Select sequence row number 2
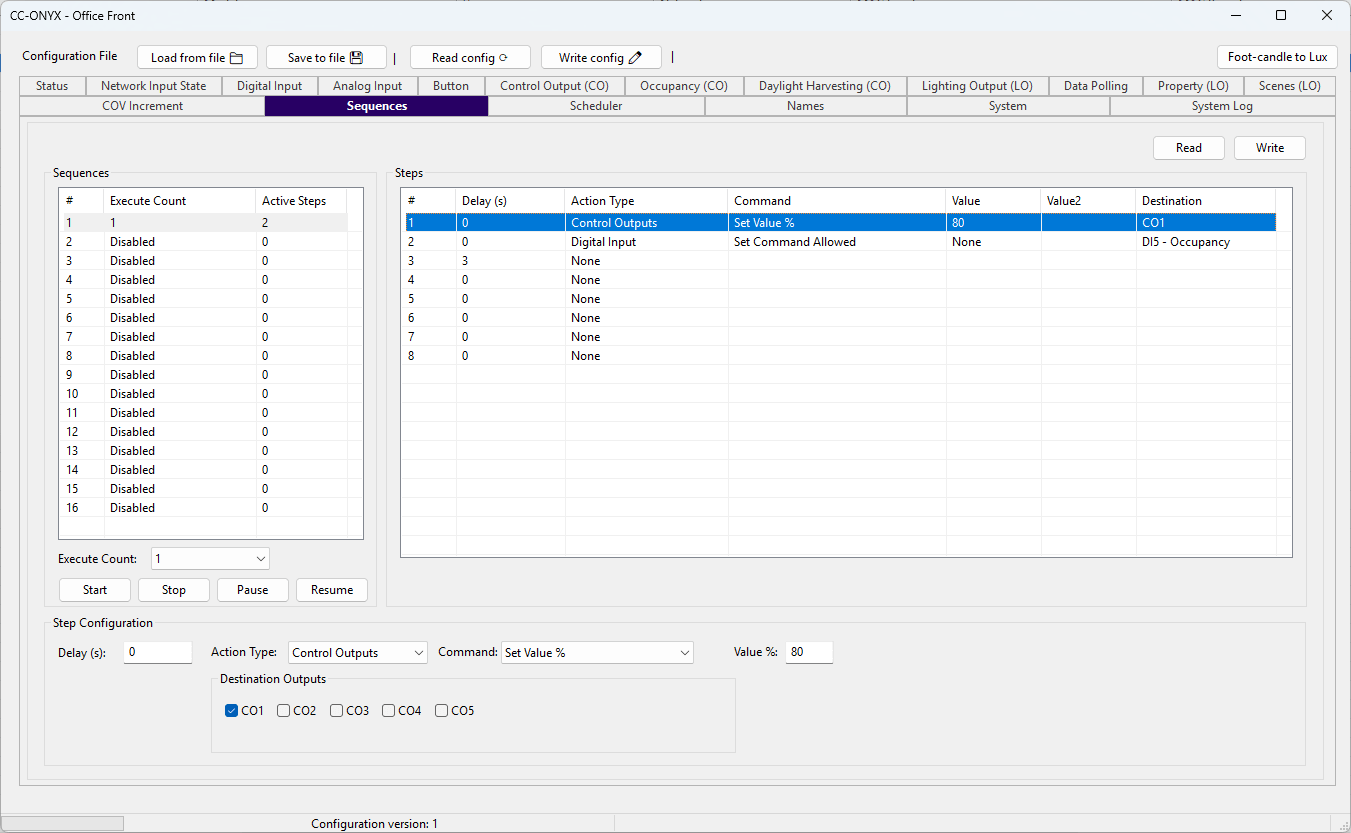This screenshot has height=833, width=1351. [x=203, y=242]
